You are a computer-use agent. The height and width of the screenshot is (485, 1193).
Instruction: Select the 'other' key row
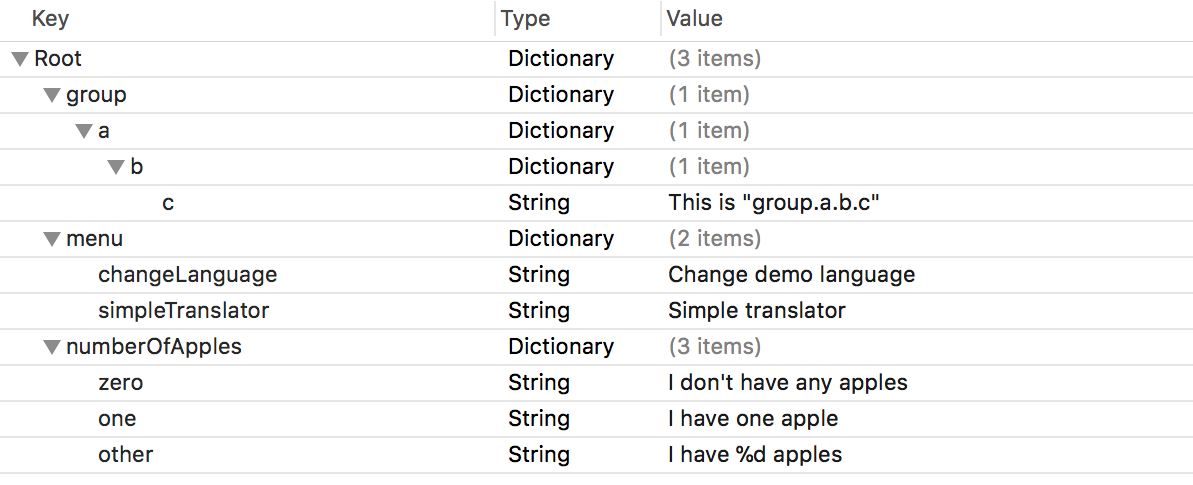pyautogui.click(x=125, y=455)
